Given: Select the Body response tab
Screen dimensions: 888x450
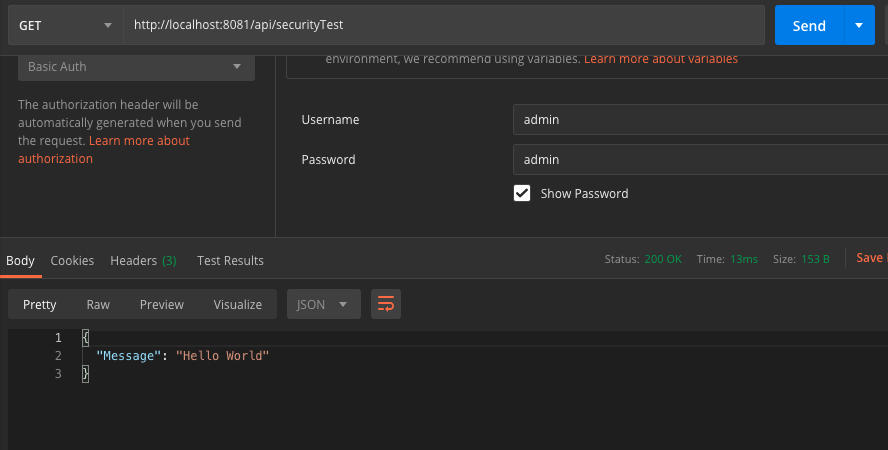Looking at the screenshot, I should pyautogui.click(x=20, y=261).
